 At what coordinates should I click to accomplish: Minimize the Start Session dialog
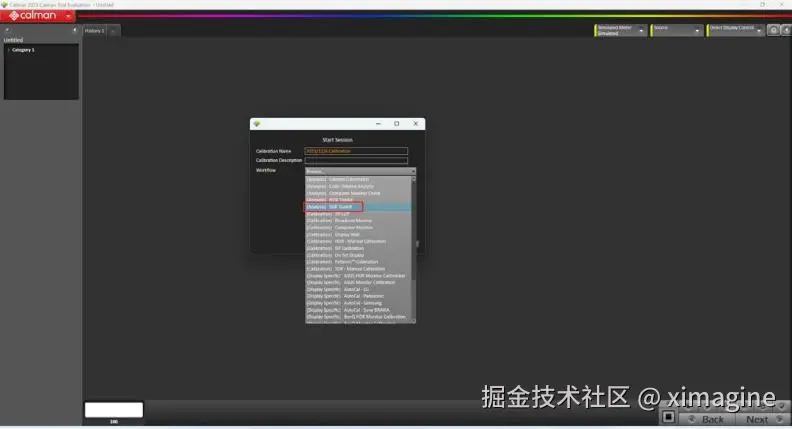click(378, 124)
